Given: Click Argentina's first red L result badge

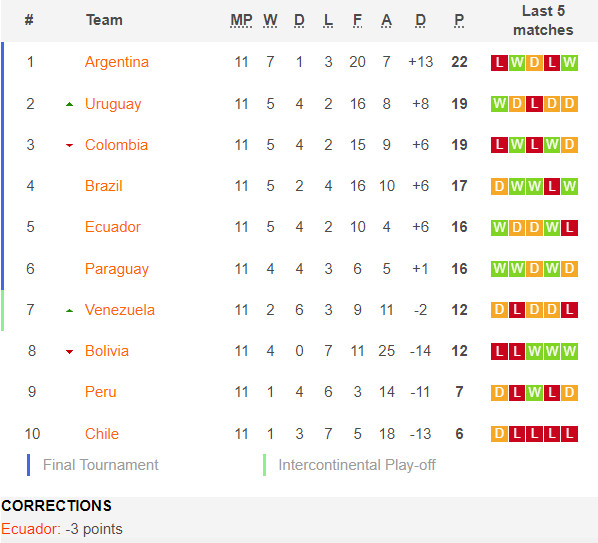Looking at the screenshot, I should [499, 63].
